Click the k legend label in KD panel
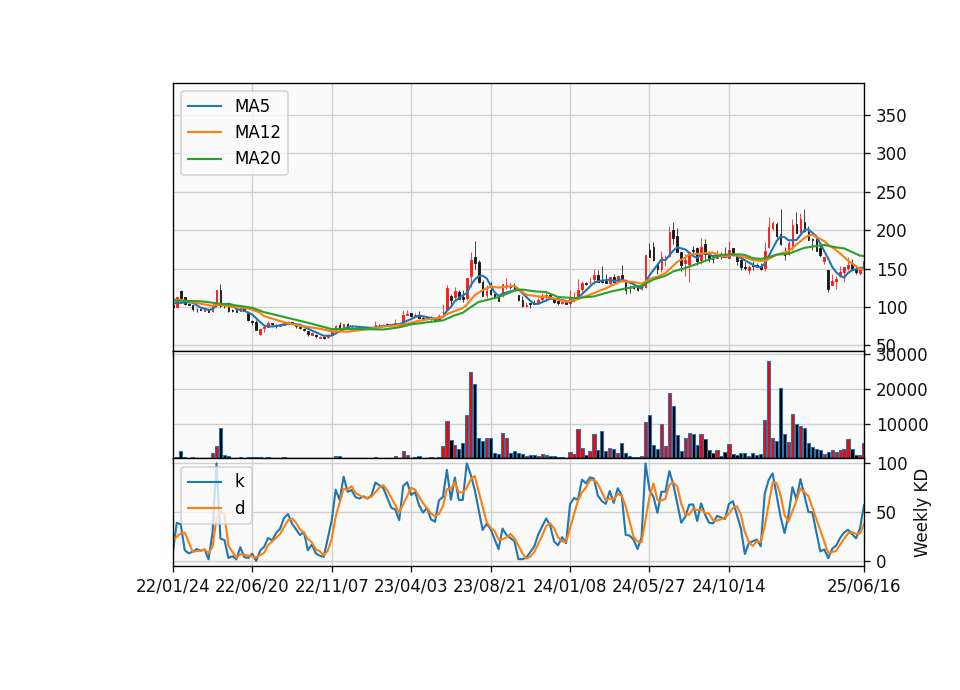This screenshot has height=690, width=960. tap(239, 481)
